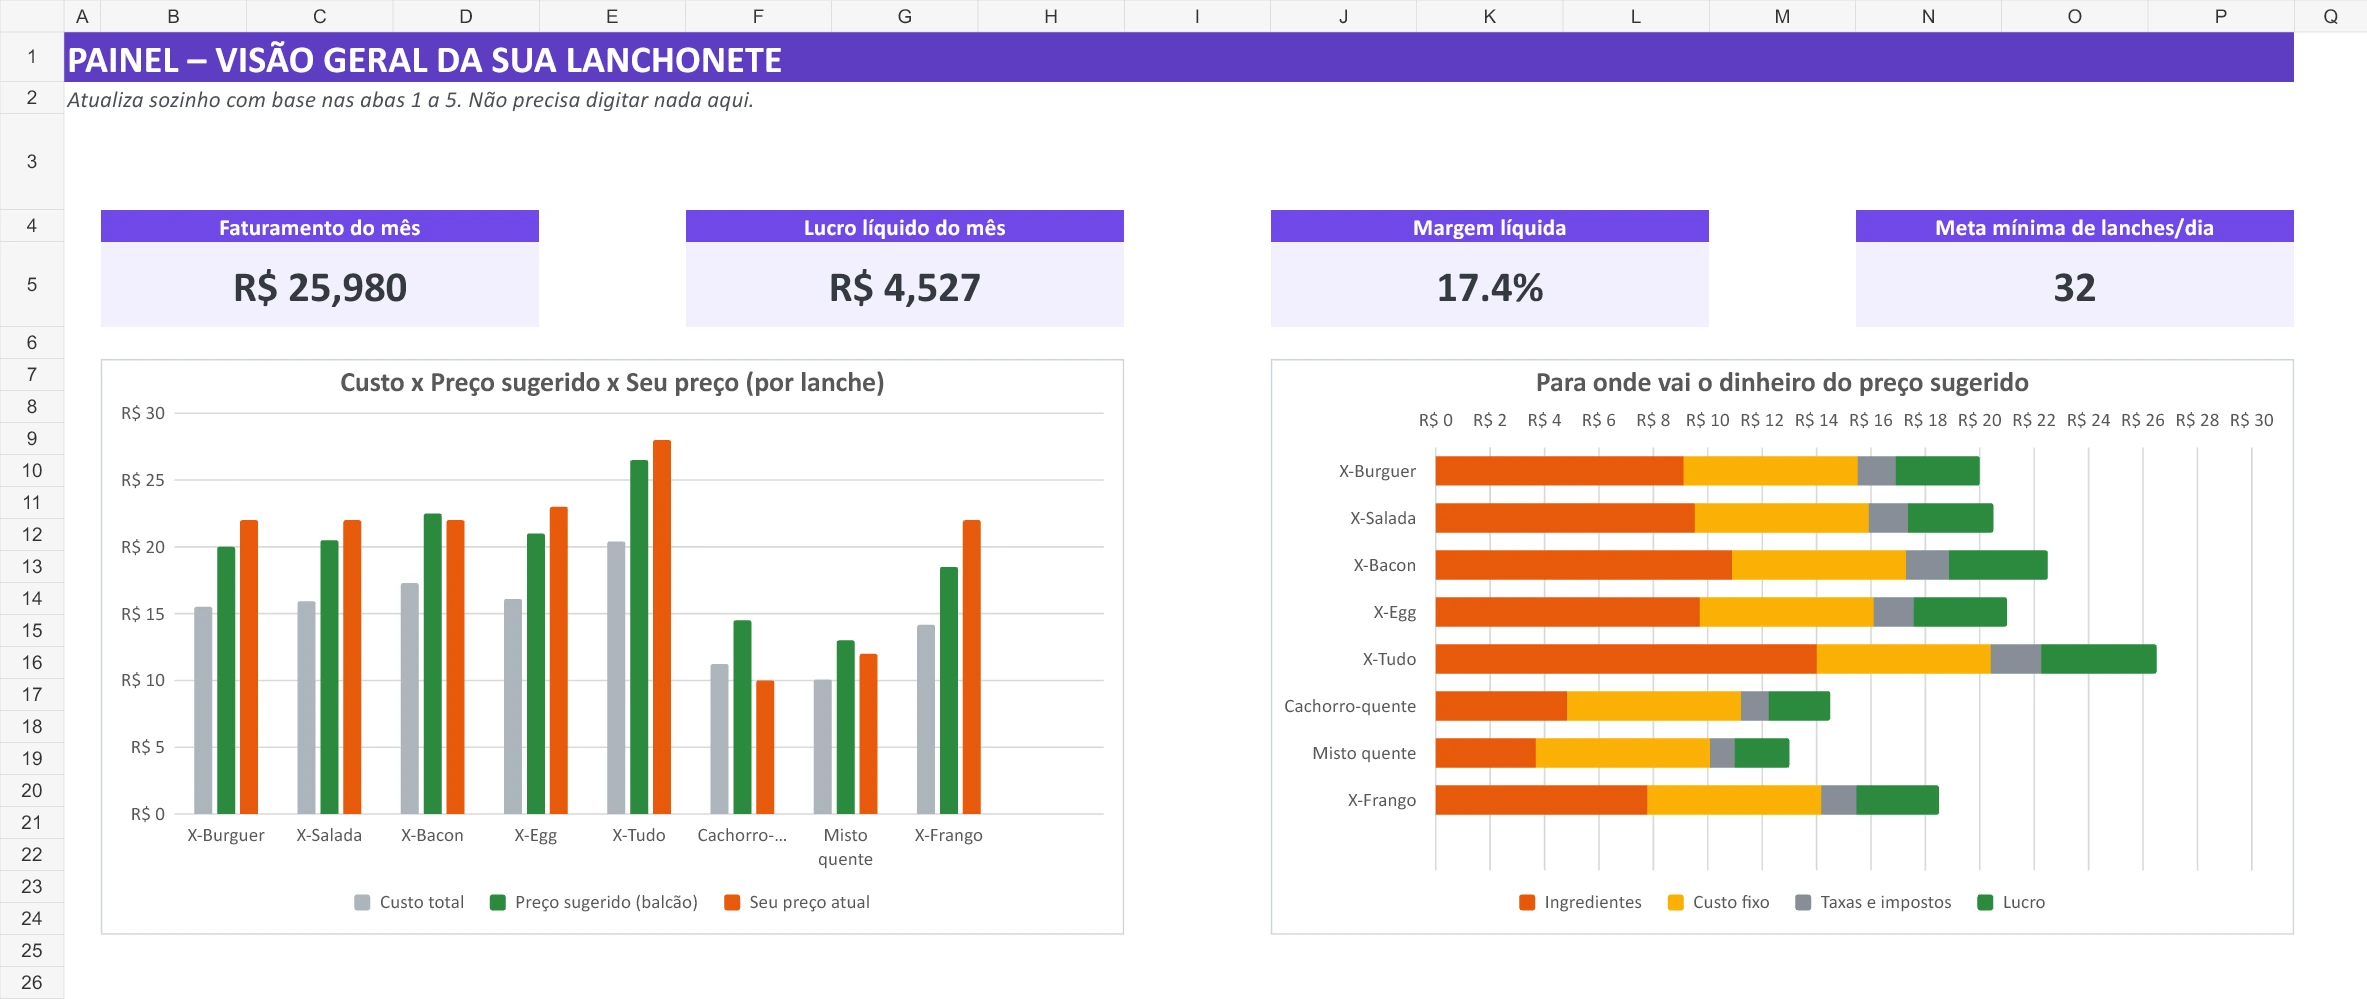Select the 'Meta mínima de lanches/dia' header
Viewport: 2367px width, 999px height.
click(x=2074, y=227)
